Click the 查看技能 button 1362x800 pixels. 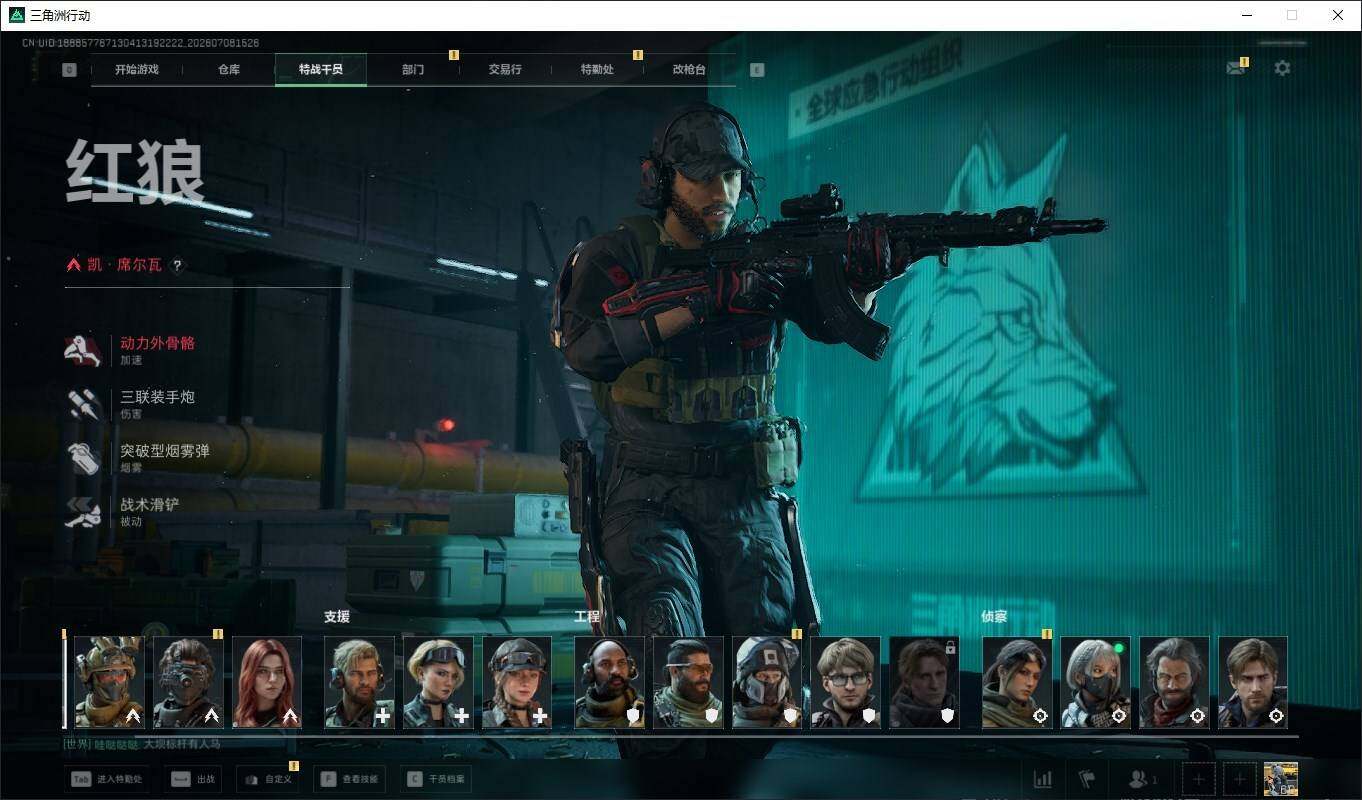350,779
